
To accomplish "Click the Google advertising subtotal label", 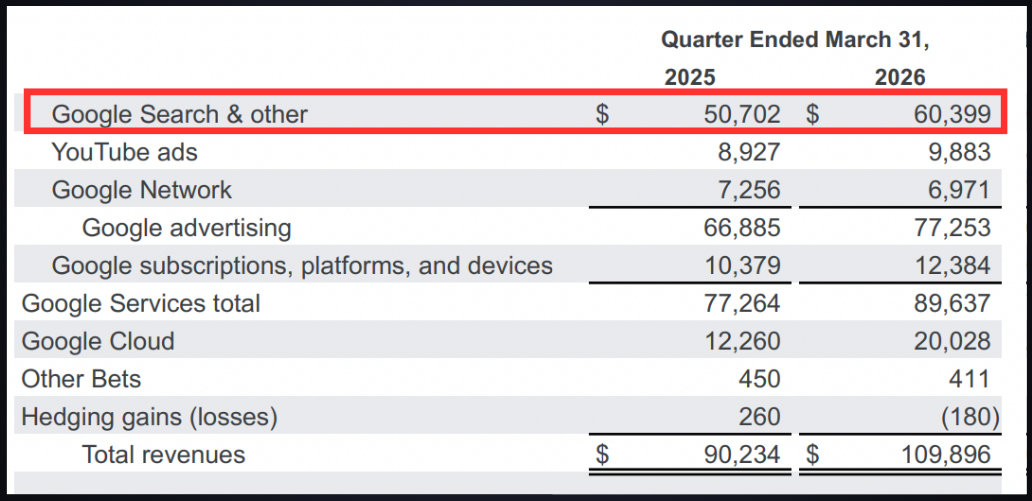I will pos(186,228).
